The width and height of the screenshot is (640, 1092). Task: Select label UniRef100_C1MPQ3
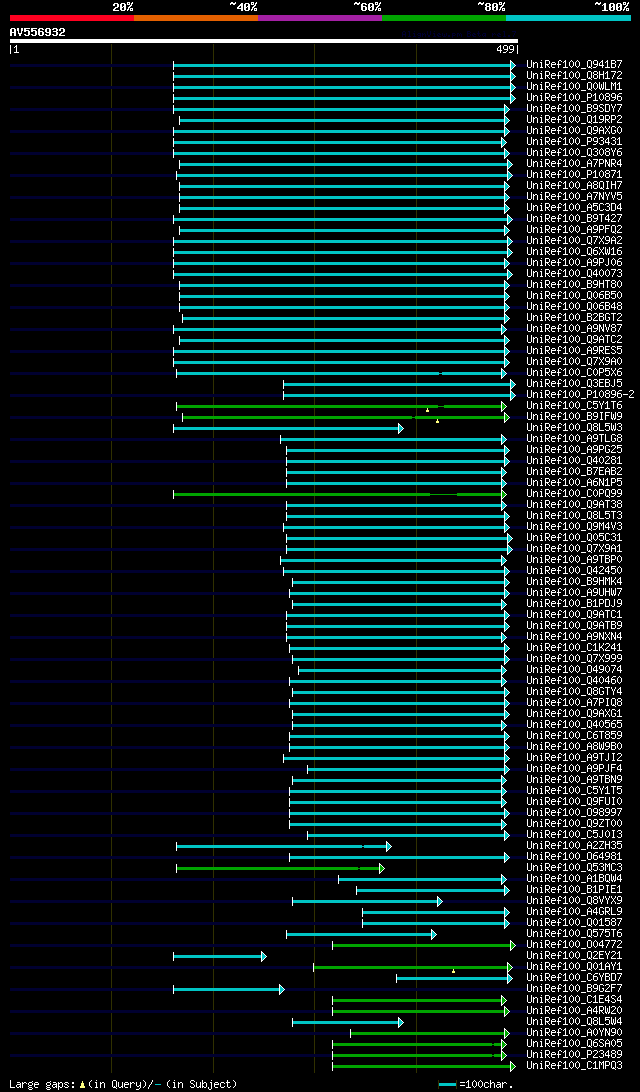pyautogui.click(x=575, y=1066)
